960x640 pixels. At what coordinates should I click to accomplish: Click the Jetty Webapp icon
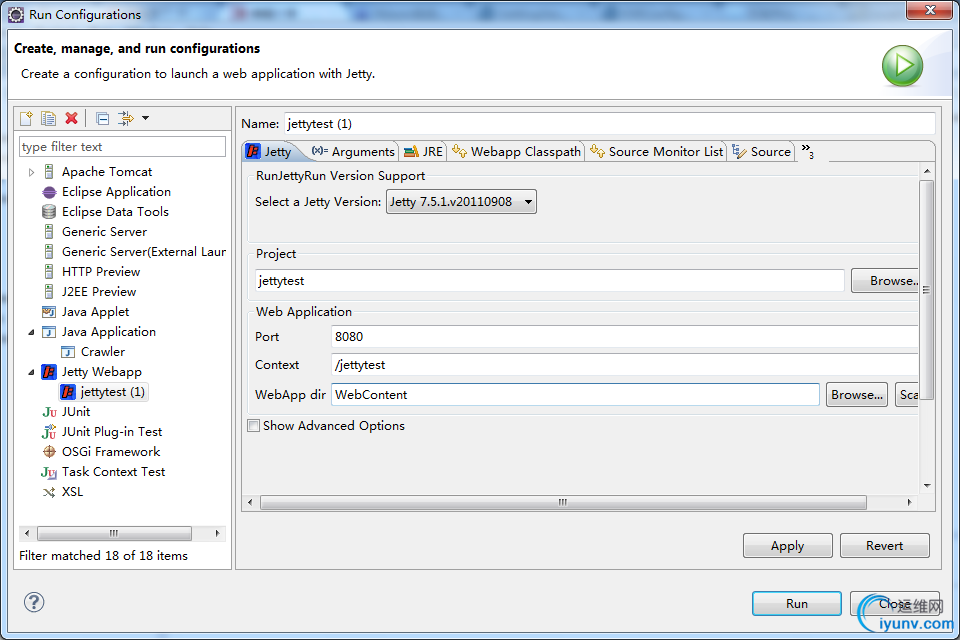(49, 372)
